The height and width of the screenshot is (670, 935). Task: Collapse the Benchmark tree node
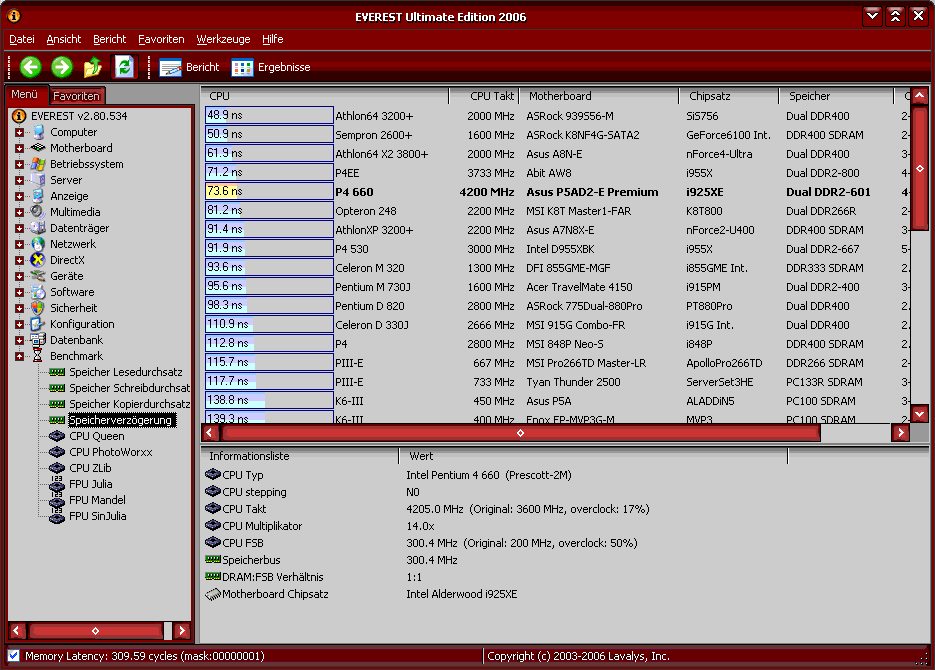(20, 356)
